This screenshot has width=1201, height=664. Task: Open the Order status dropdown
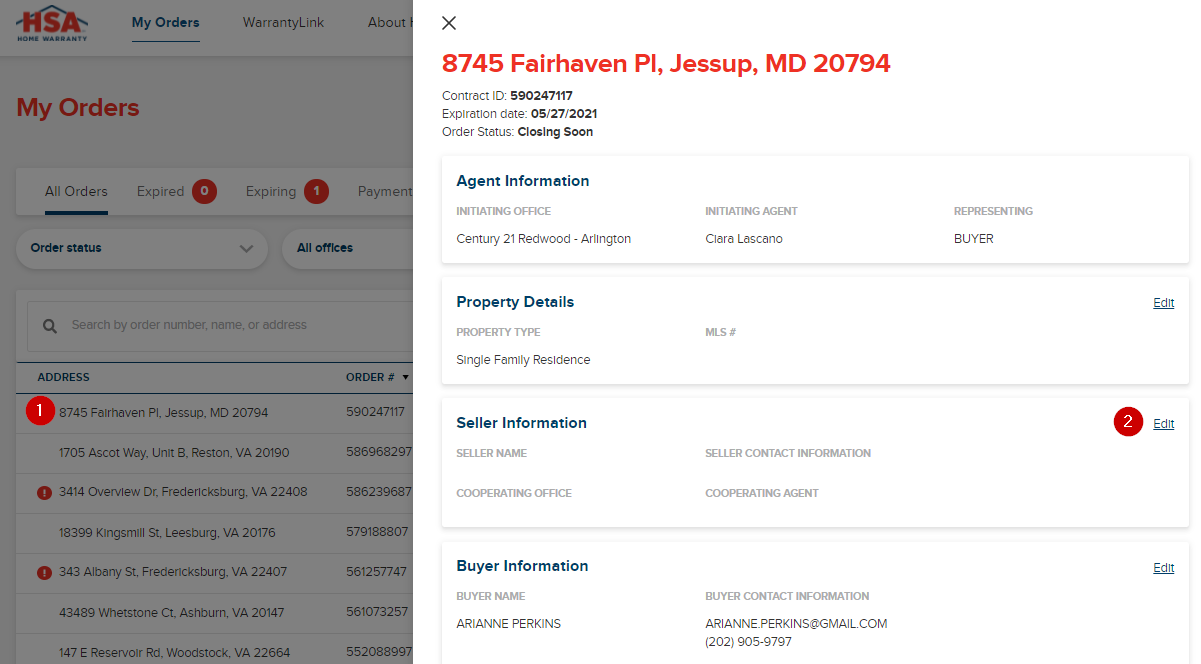(x=142, y=248)
